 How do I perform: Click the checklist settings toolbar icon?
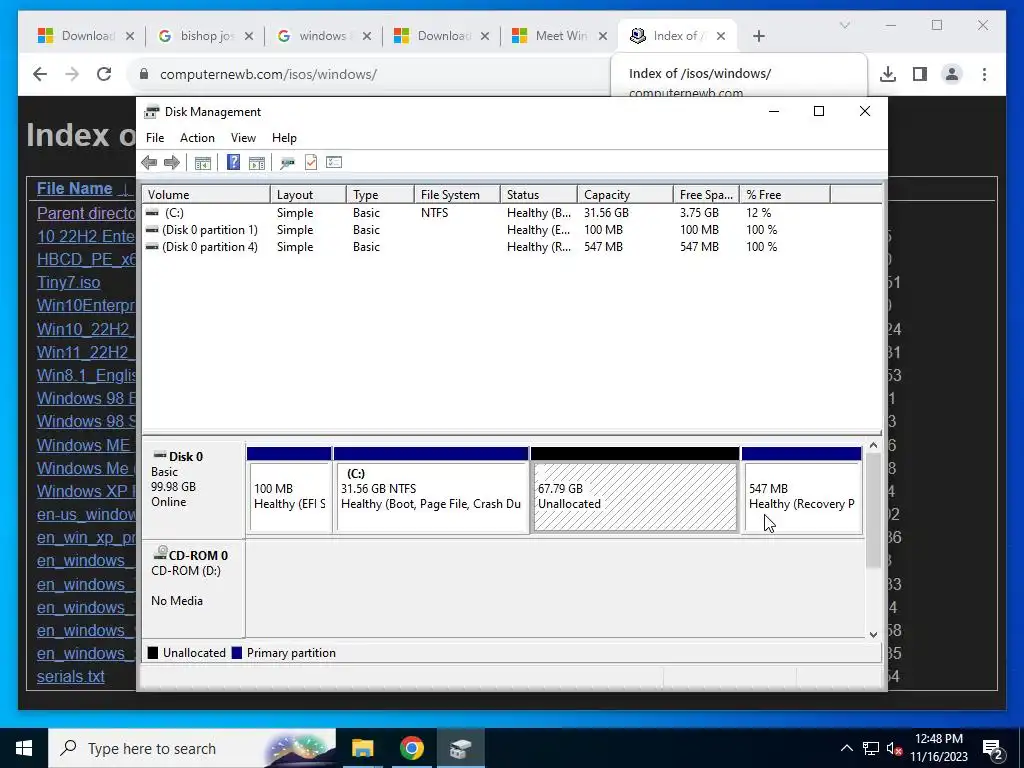(334, 162)
